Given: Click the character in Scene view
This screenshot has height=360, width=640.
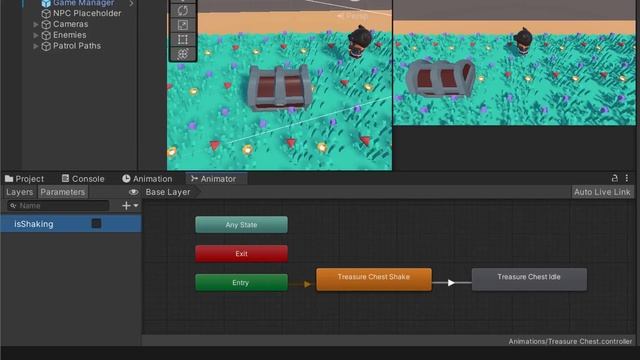Looking at the screenshot, I should 359,41.
